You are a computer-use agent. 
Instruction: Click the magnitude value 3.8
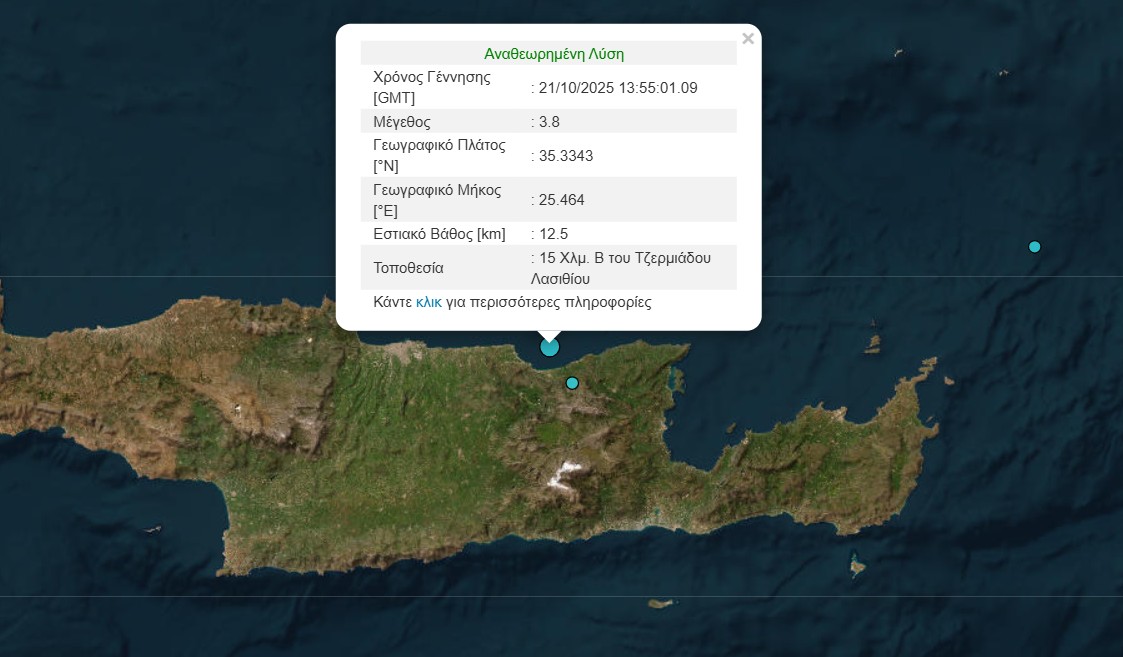551,122
